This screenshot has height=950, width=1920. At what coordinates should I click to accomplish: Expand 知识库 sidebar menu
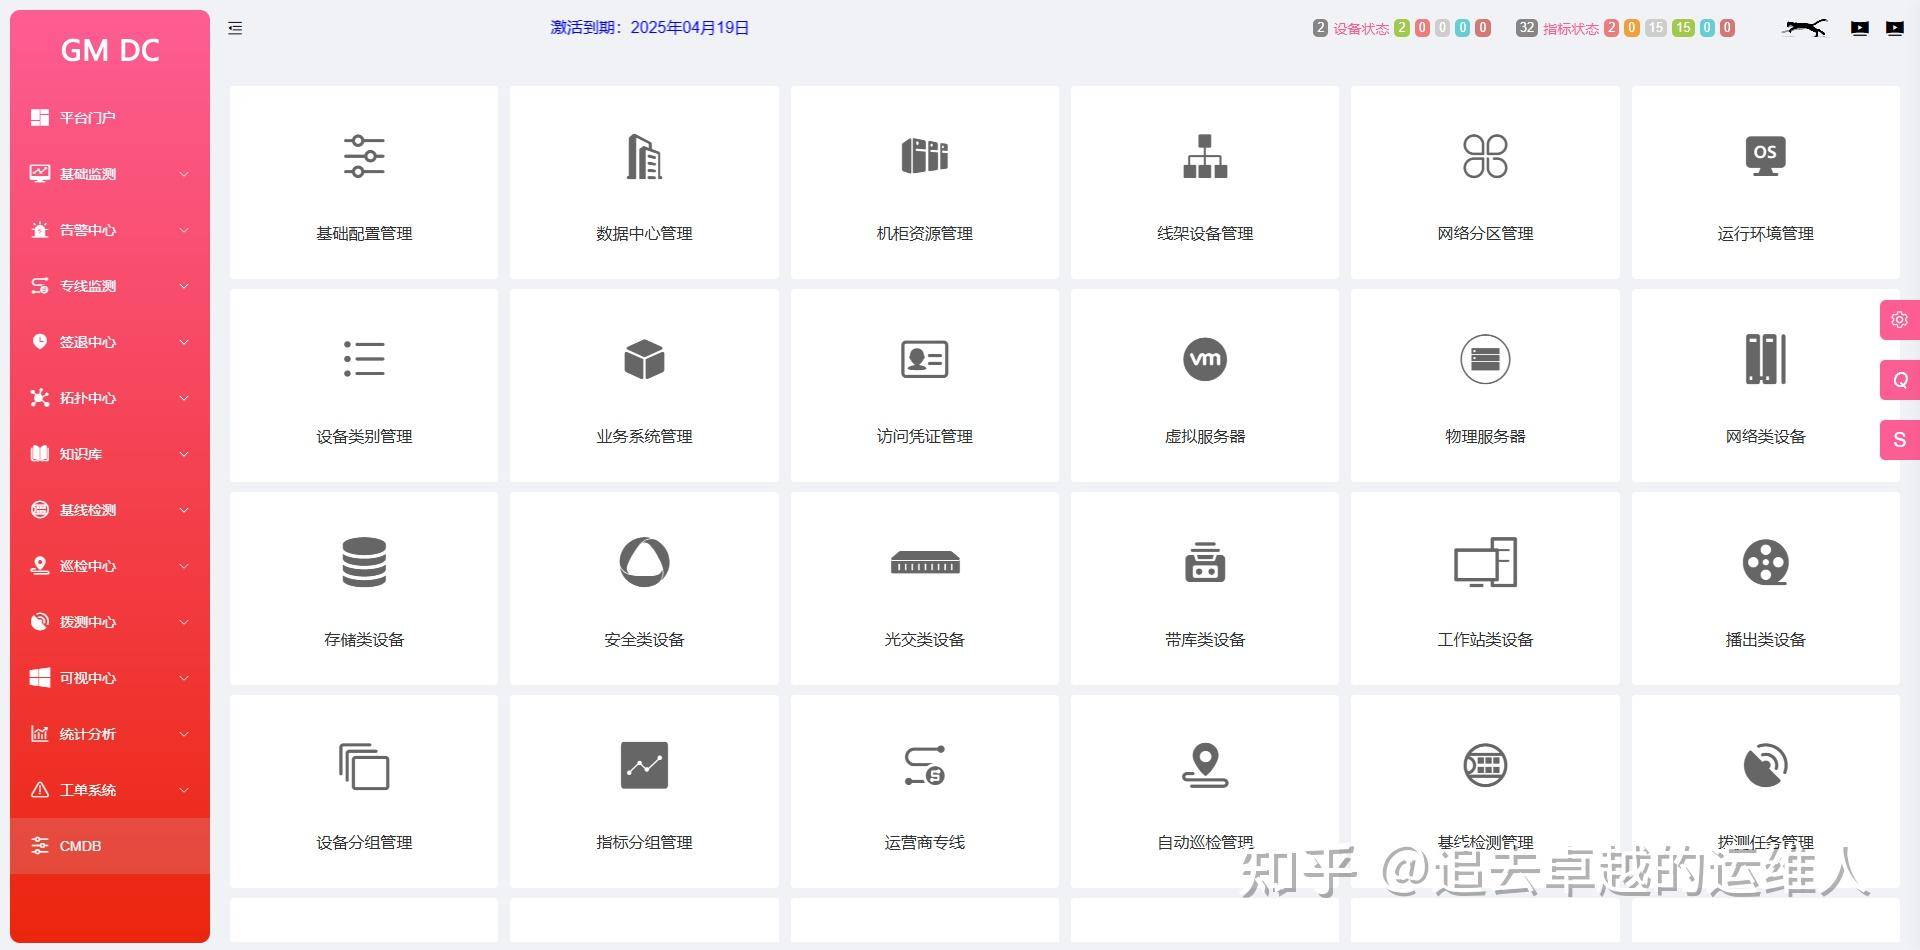pos(110,454)
